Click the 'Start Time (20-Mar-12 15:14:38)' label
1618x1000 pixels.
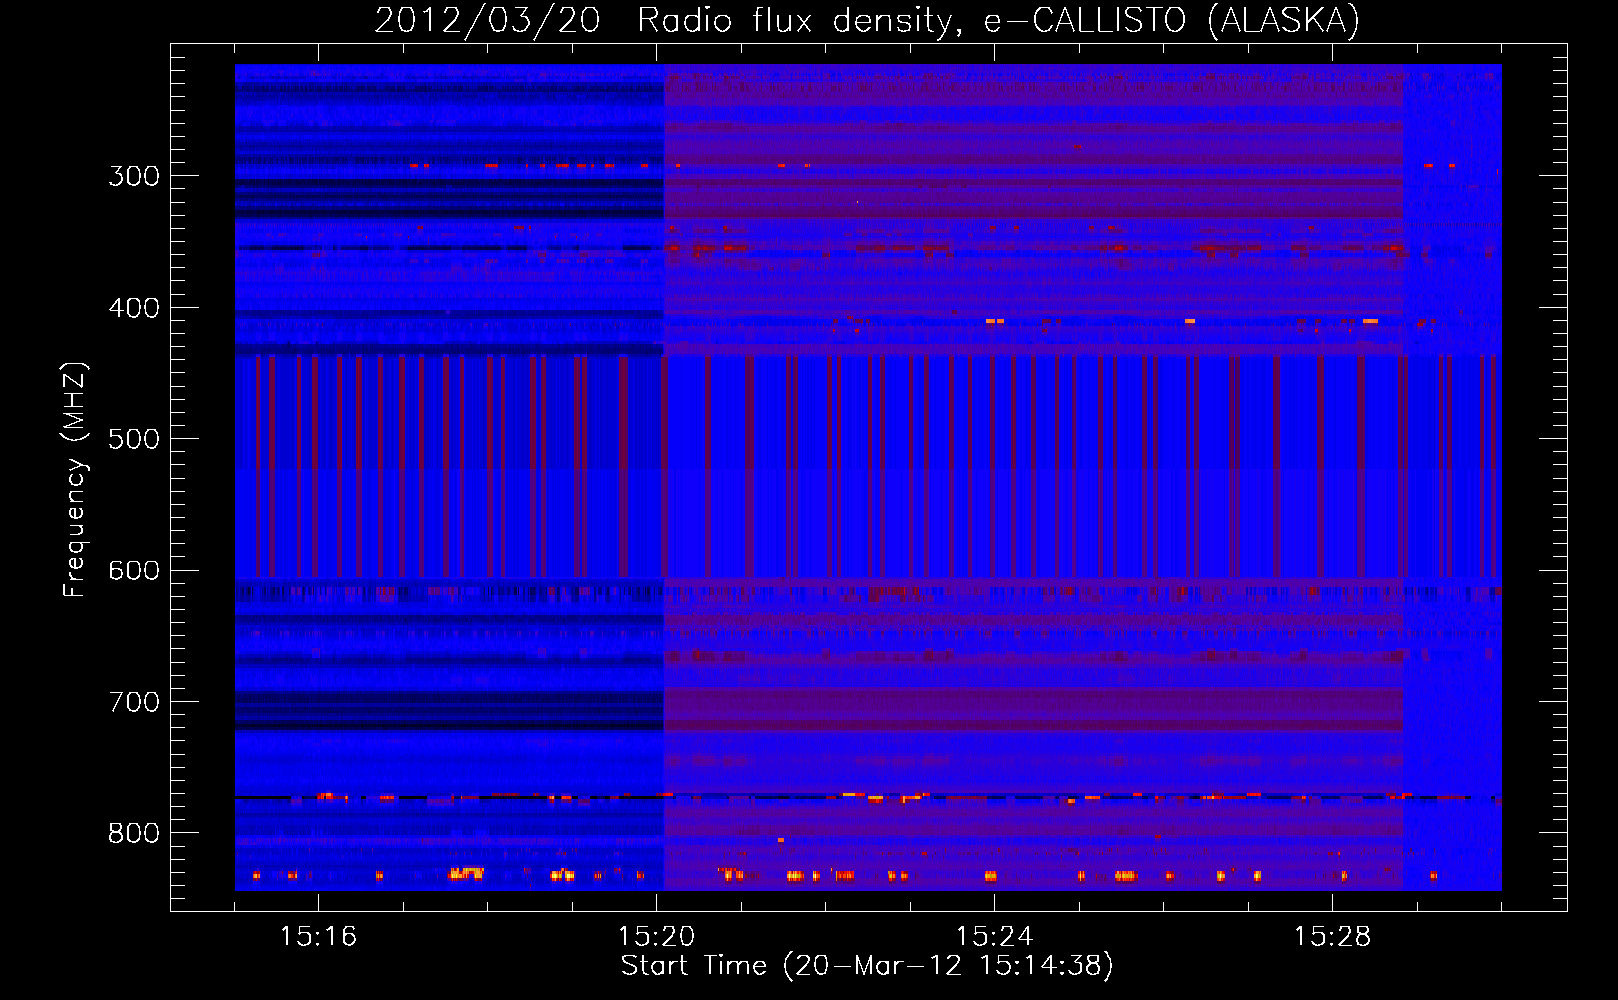867,966
